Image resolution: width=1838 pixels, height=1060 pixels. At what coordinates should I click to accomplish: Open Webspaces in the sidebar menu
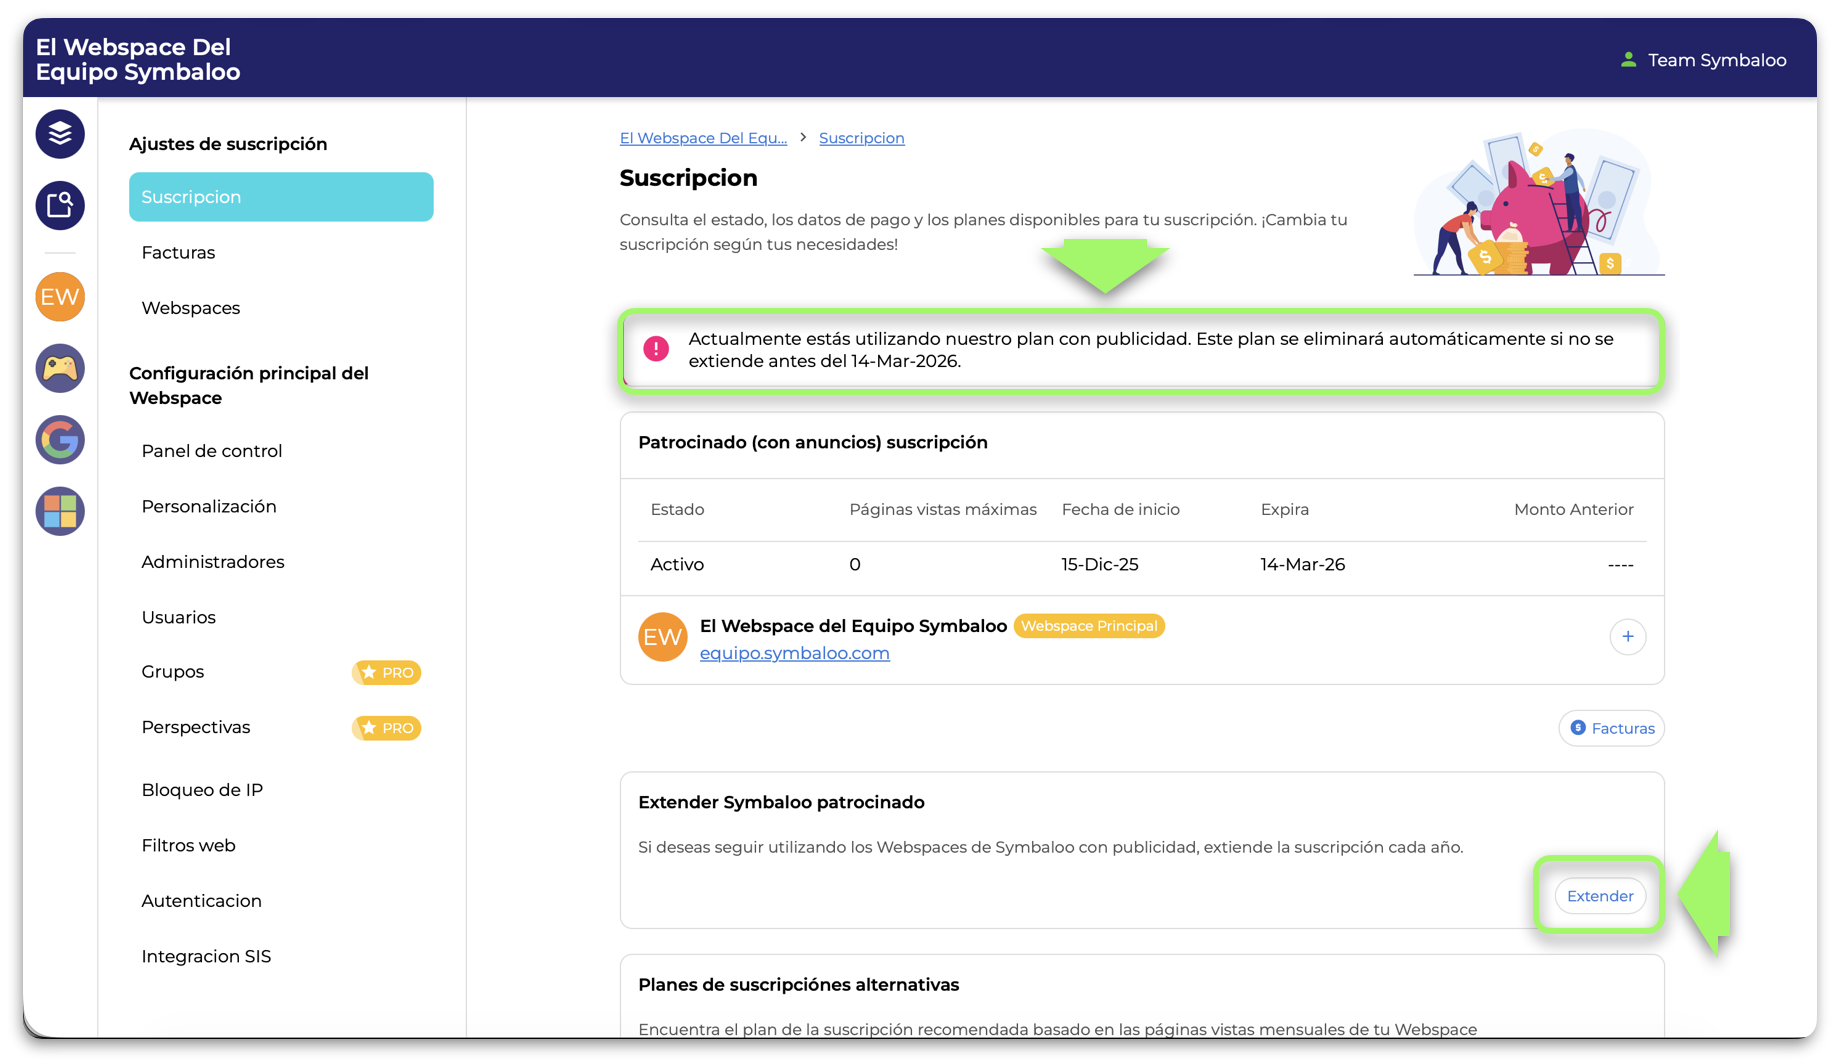(191, 308)
